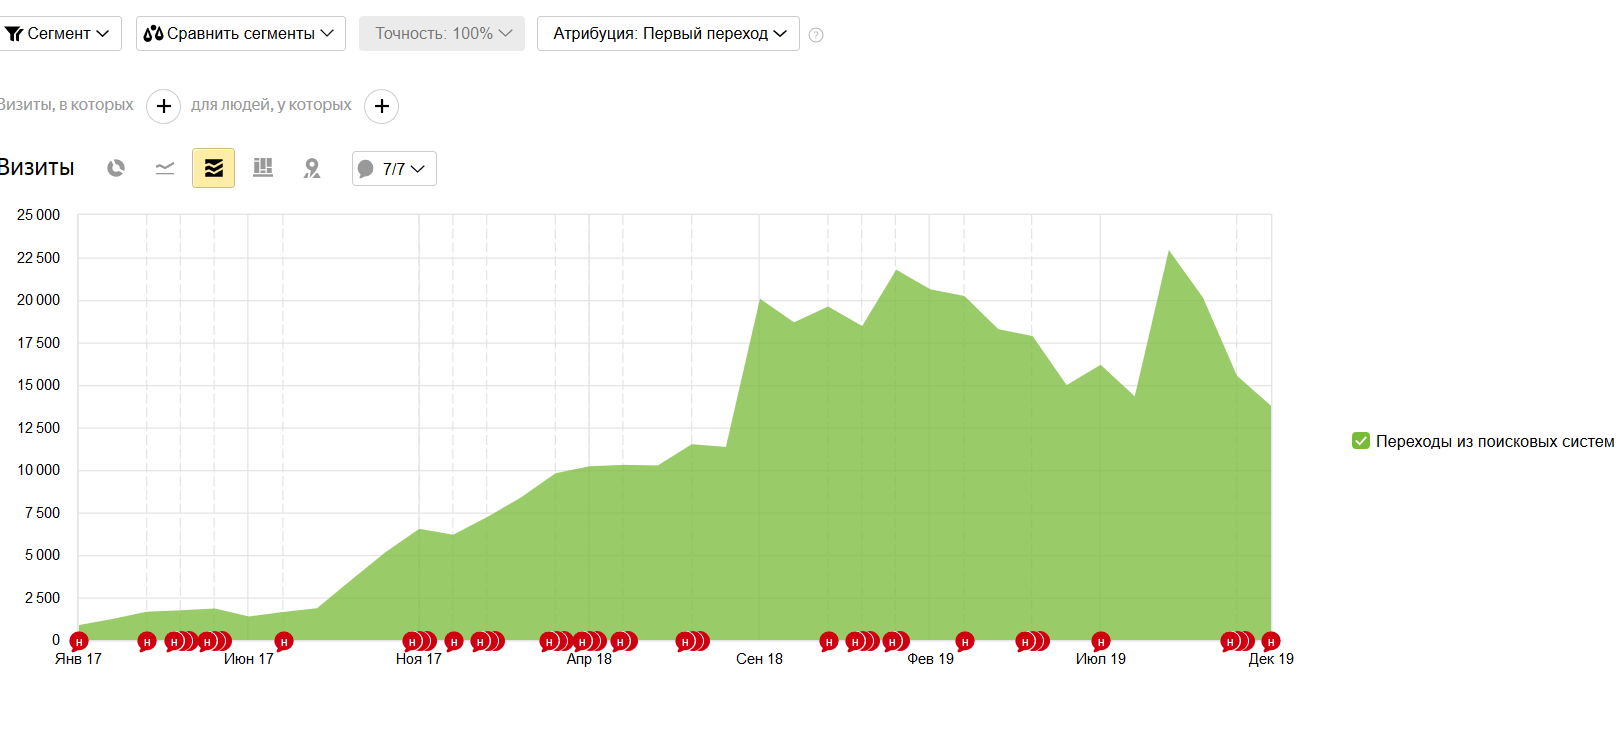Add condition for 'для людей, у которых'

[381, 106]
